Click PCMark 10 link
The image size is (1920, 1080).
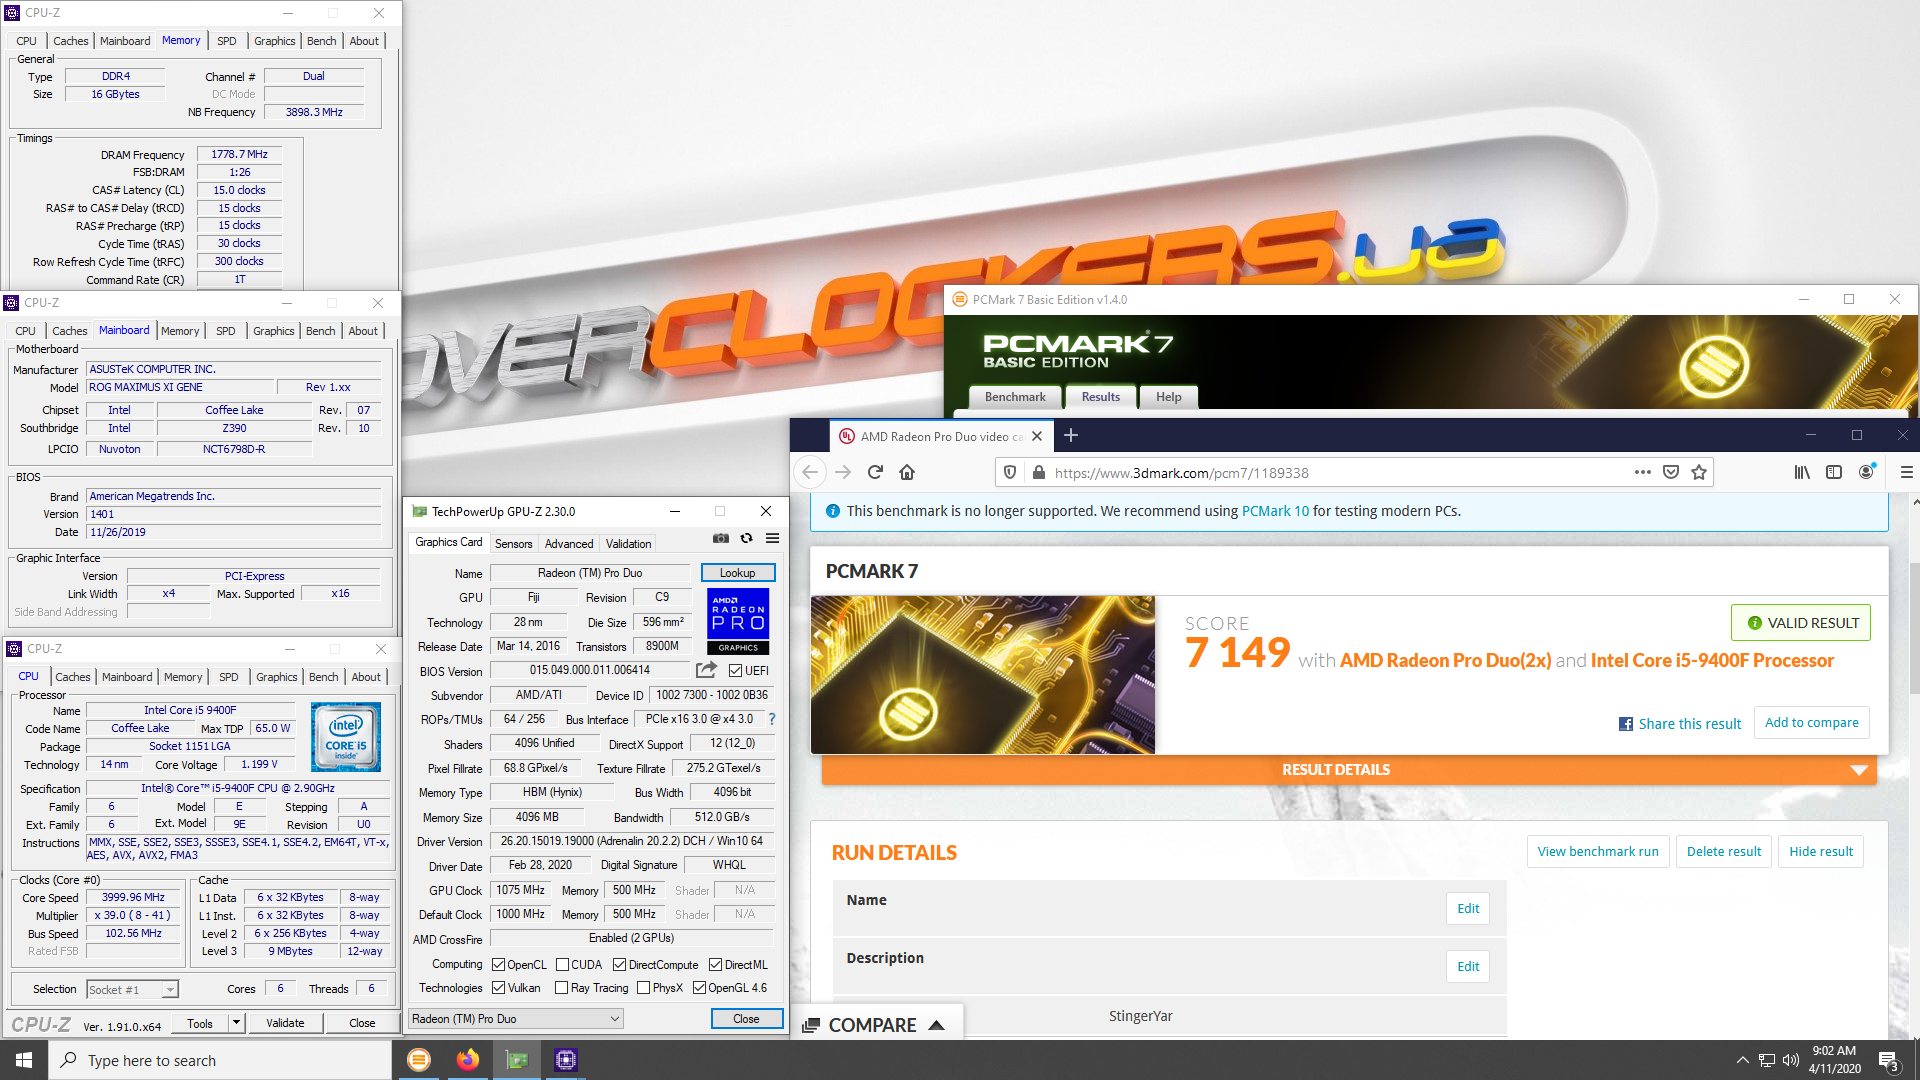click(1275, 511)
